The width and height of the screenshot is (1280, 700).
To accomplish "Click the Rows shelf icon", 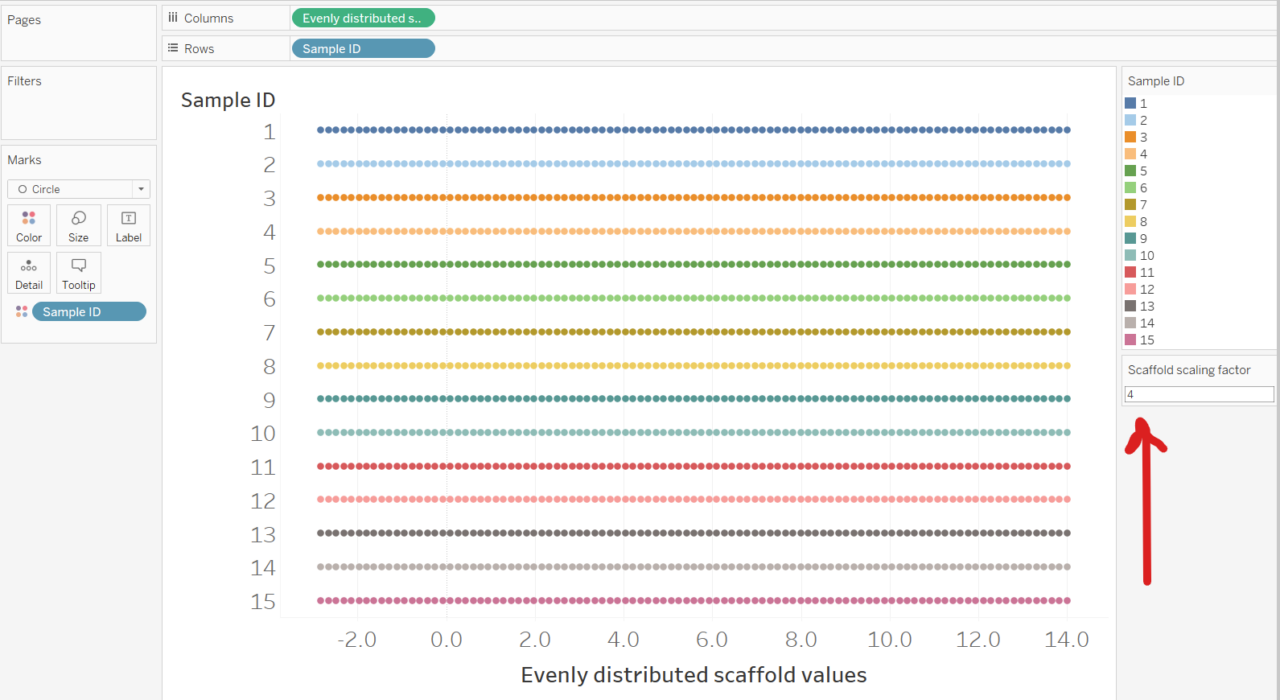I will tap(173, 48).
